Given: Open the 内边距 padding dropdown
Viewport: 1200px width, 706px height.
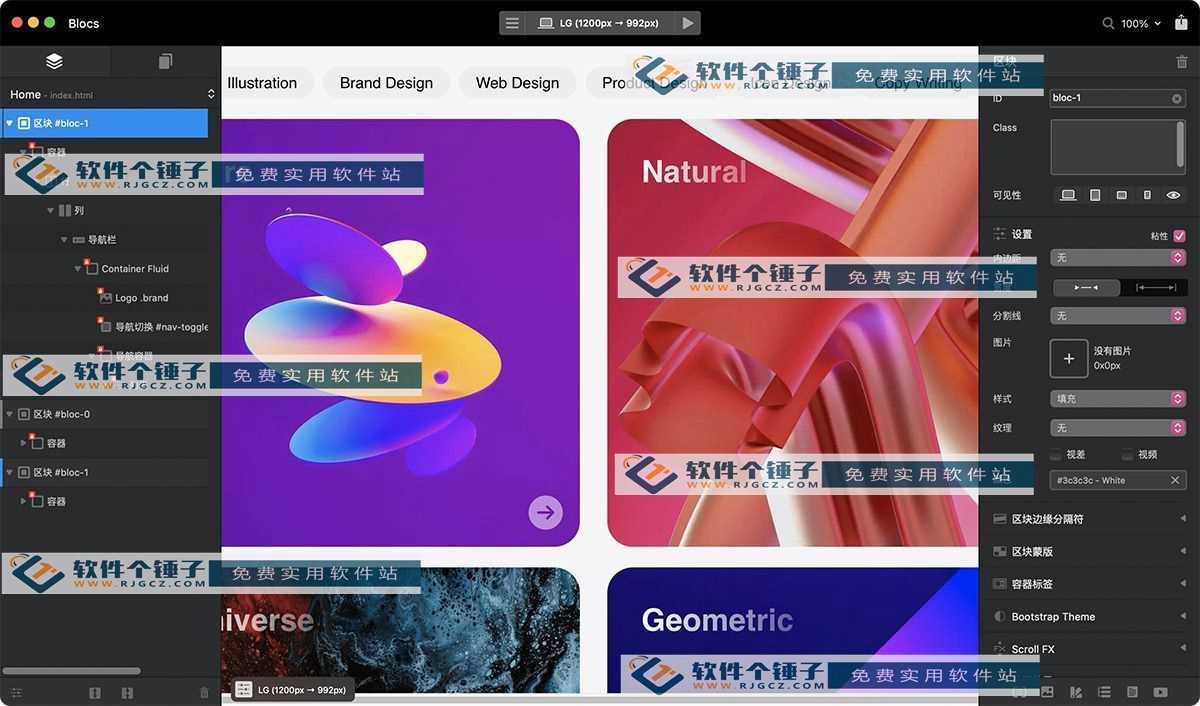Looking at the screenshot, I should pyautogui.click(x=1118, y=258).
